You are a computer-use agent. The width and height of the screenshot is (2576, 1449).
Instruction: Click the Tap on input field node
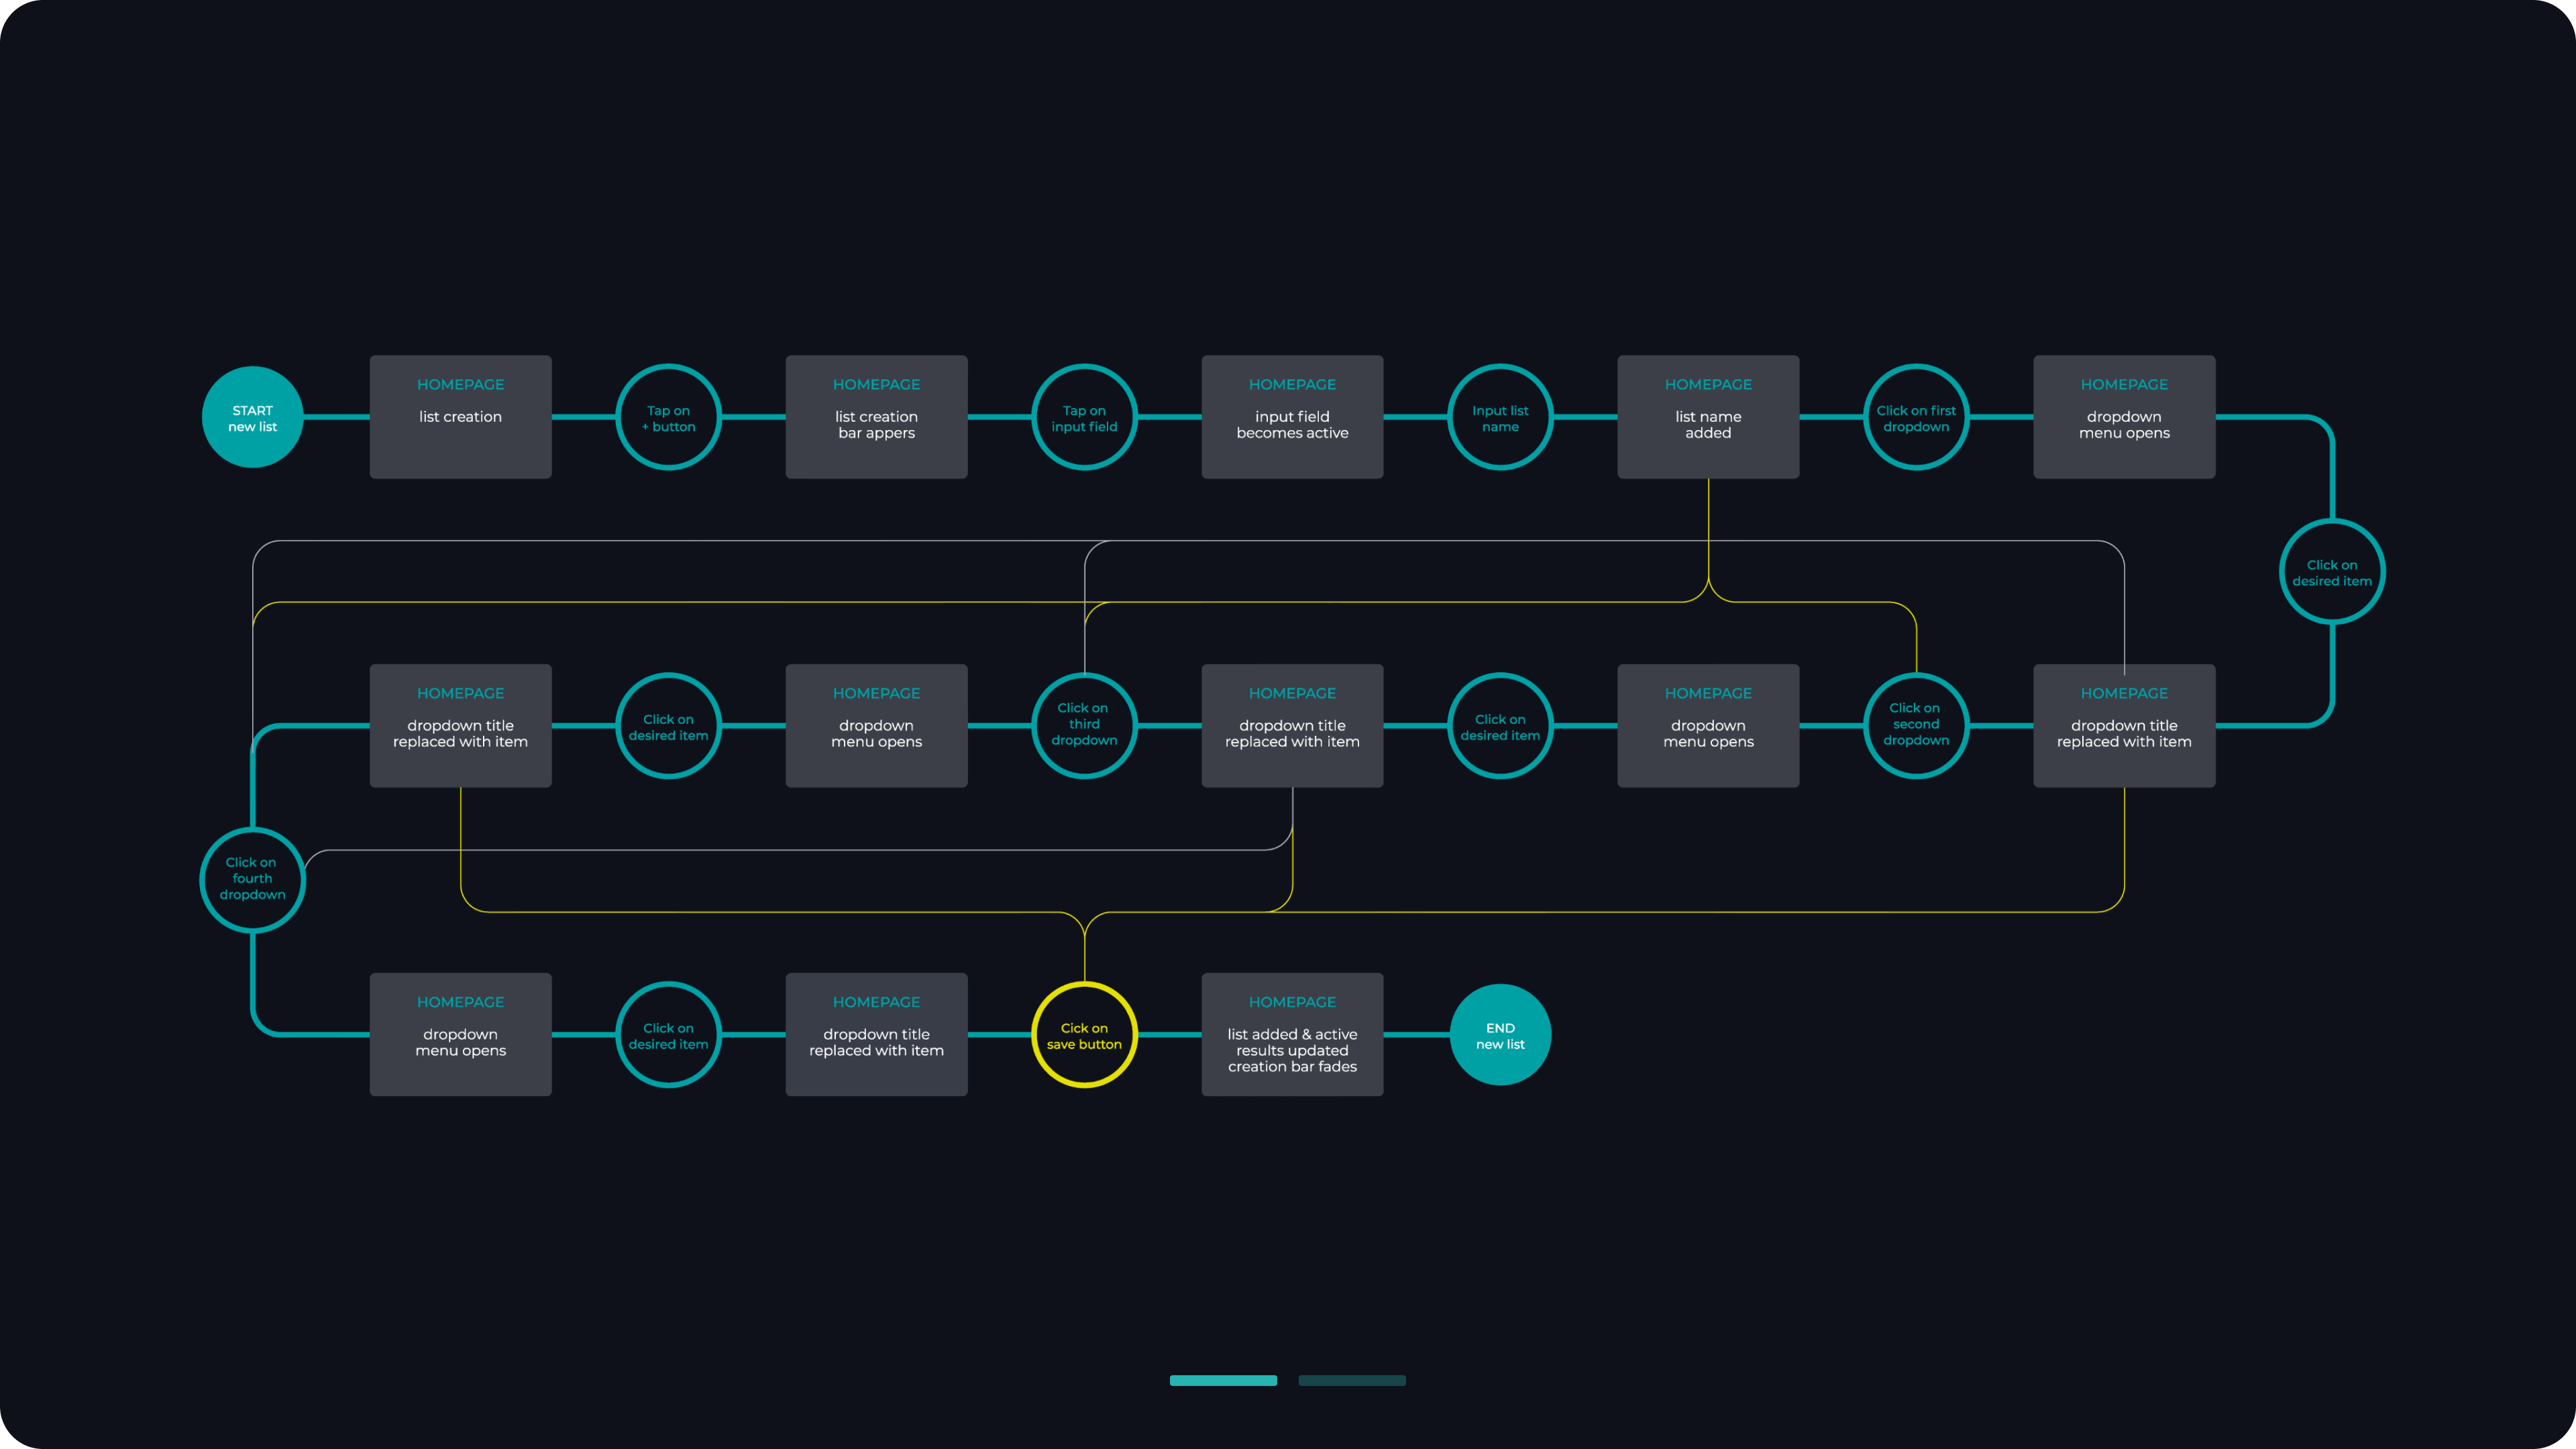pyautogui.click(x=1084, y=417)
